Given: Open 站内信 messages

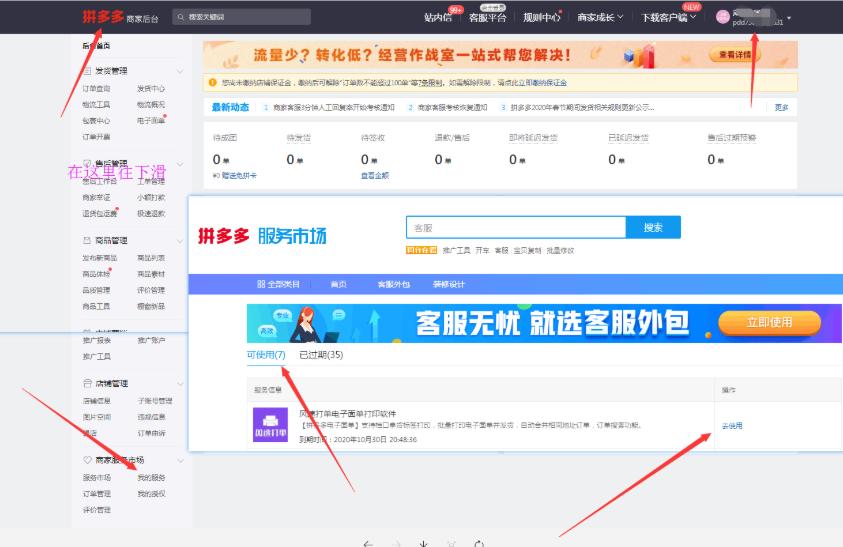Looking at the screenshot, I should coord(438,17).
